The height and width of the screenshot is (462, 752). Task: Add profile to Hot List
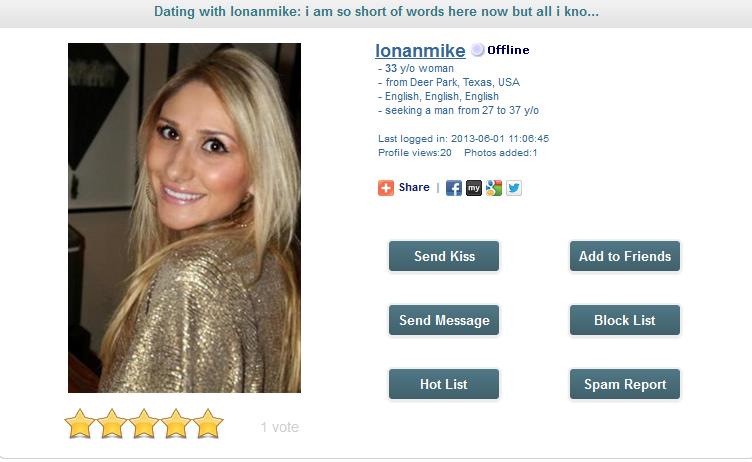pyautogui.click(x=444, y=384)
